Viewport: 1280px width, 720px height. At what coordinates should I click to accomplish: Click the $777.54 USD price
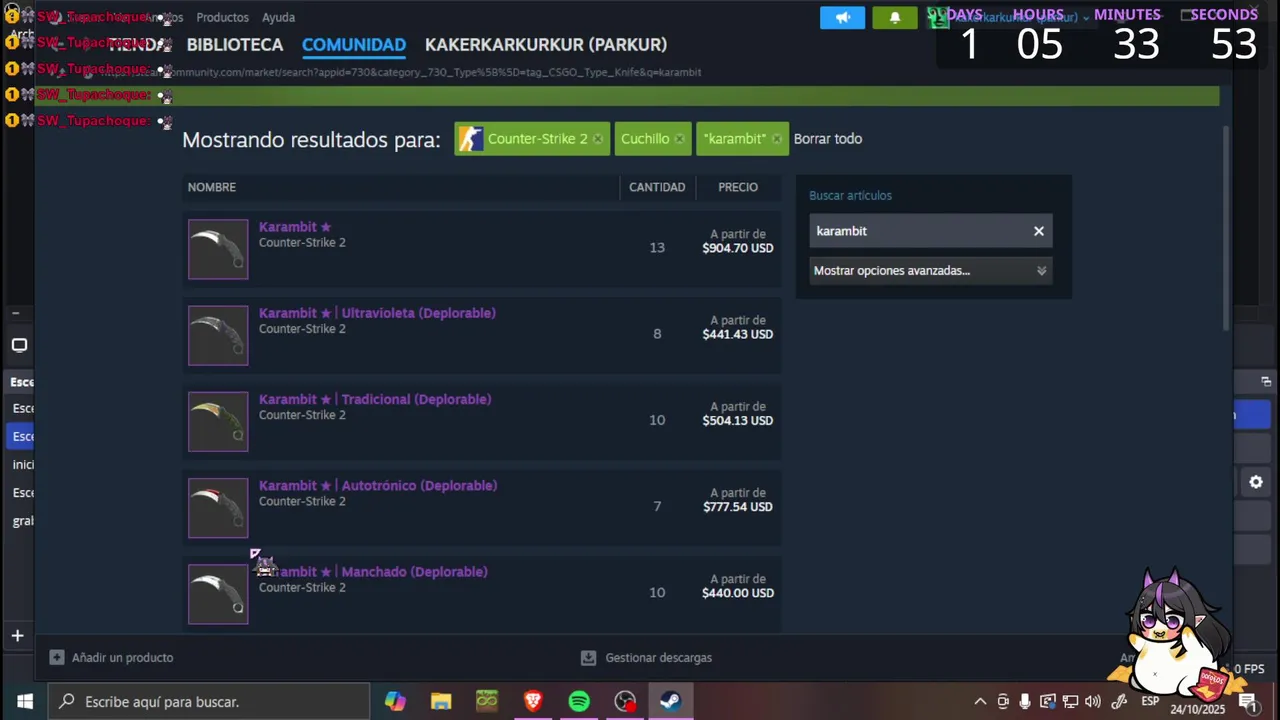click(737, 507)
